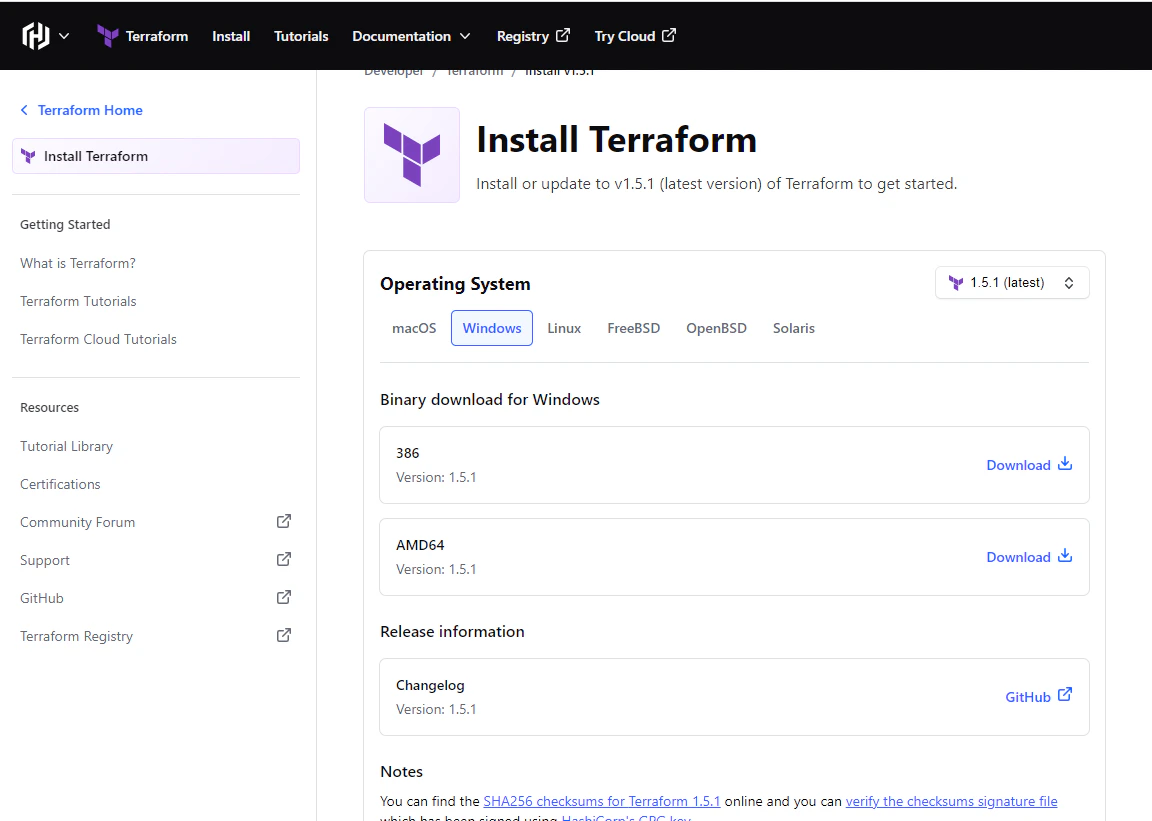Open the Registry external link

(533, 36)
